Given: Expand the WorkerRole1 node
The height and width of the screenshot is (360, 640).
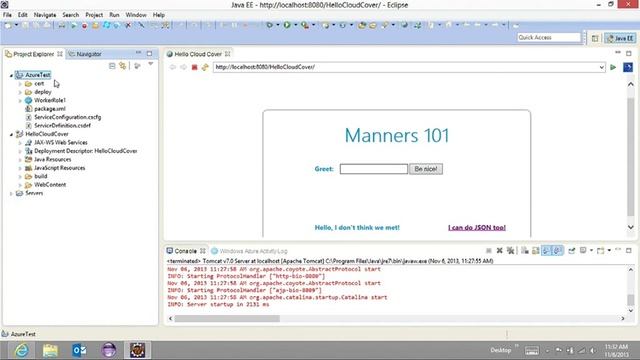Looking at the screenshot, I should [x=20, y=100].
